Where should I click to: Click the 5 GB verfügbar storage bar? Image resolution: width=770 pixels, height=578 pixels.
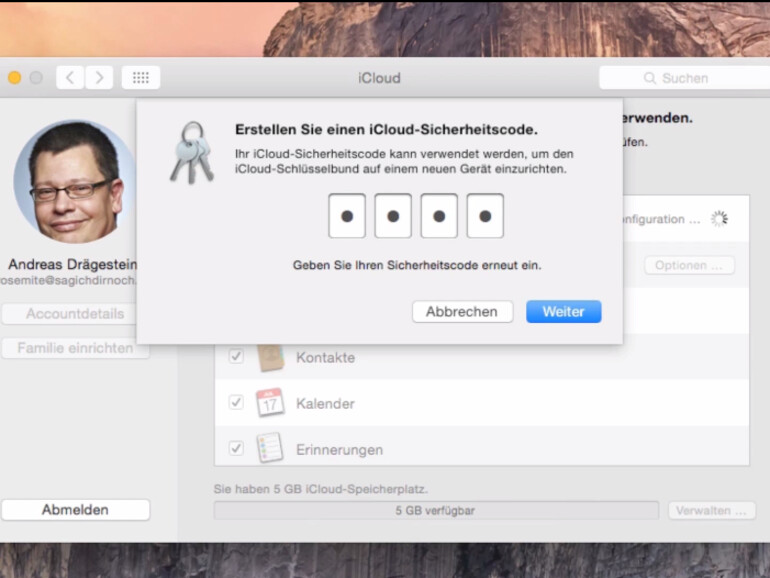436,511
